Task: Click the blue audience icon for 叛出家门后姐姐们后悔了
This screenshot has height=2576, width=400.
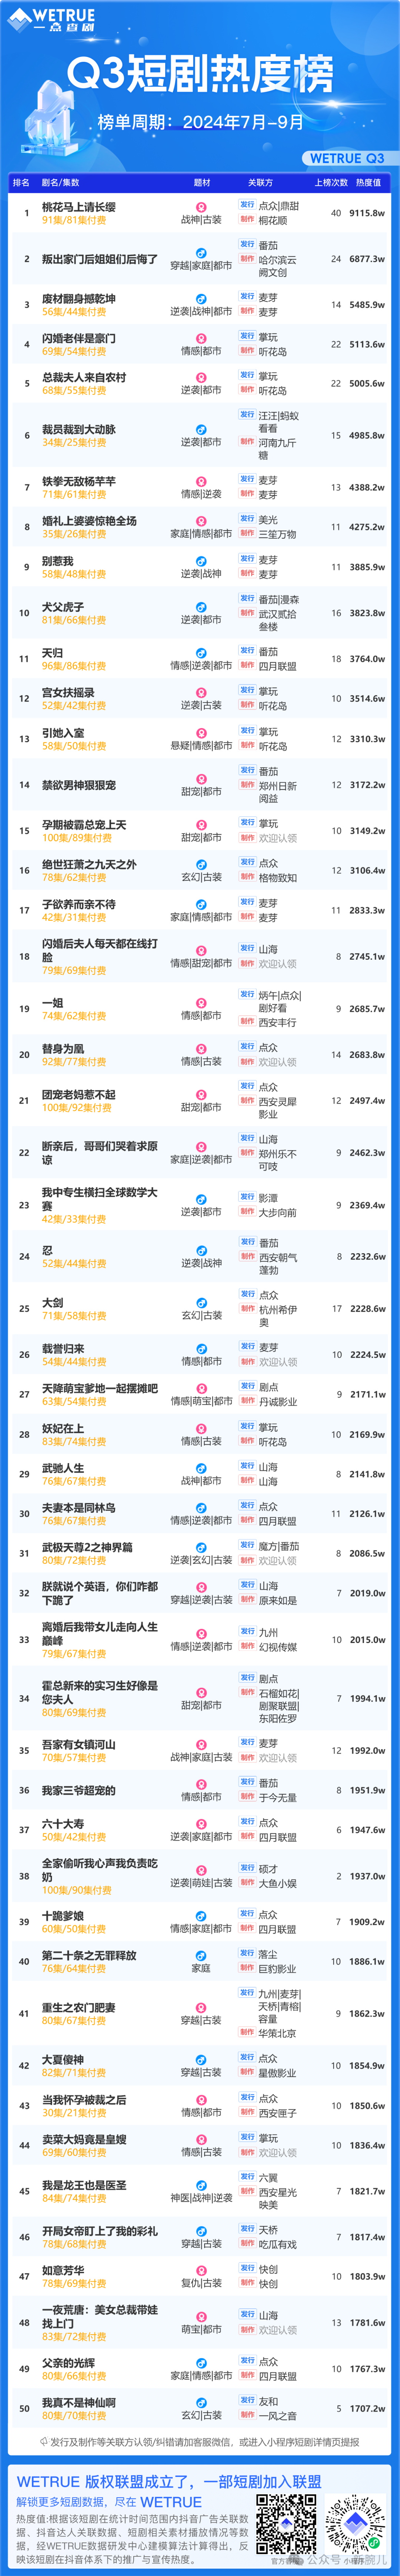Action: pyautogui.click(x=201, y=253)
